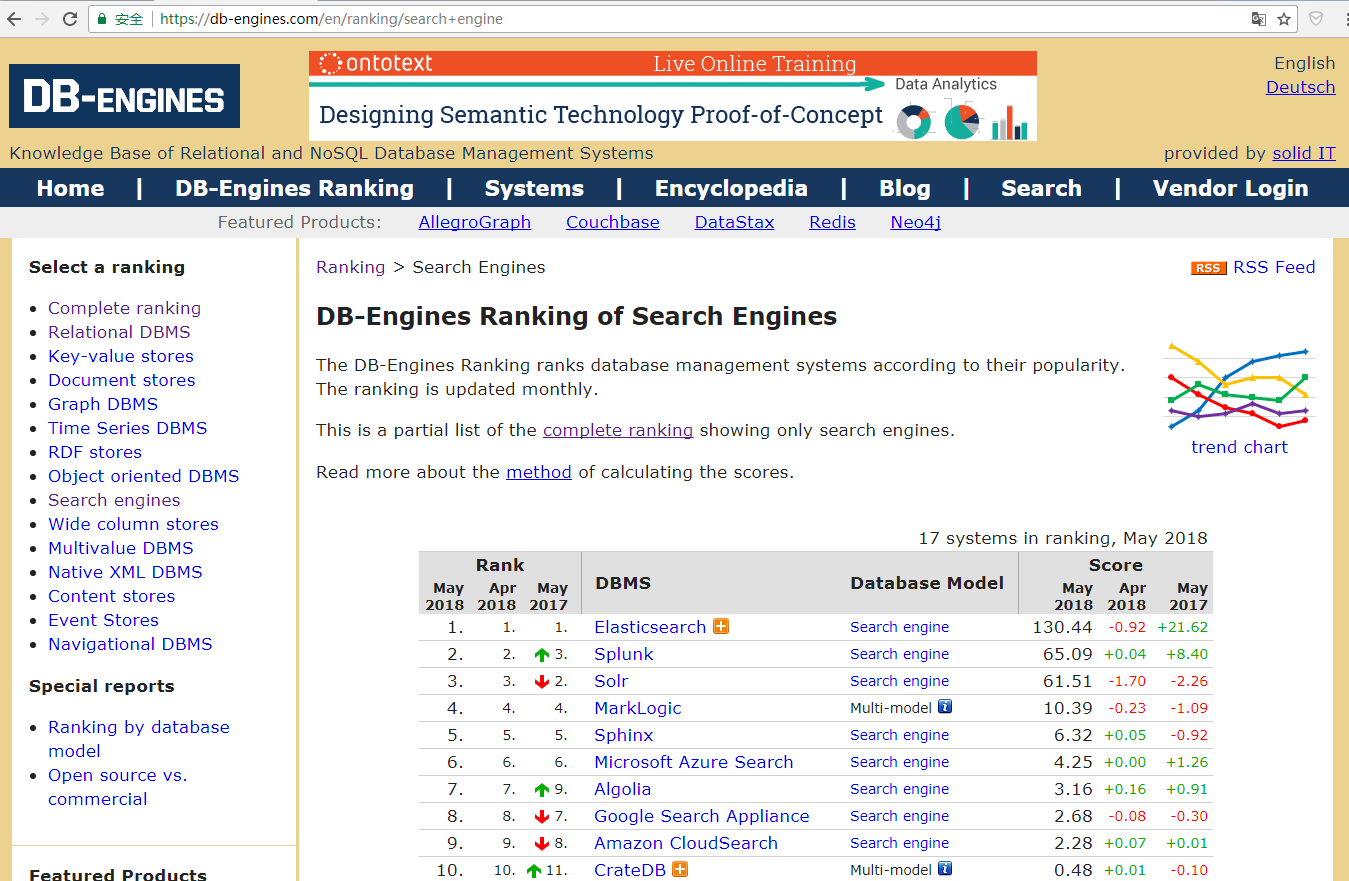Open the Vendor Login menu item
Image resolution: width=1349 pixels, height=881 pixels.
pos(1230,188)
